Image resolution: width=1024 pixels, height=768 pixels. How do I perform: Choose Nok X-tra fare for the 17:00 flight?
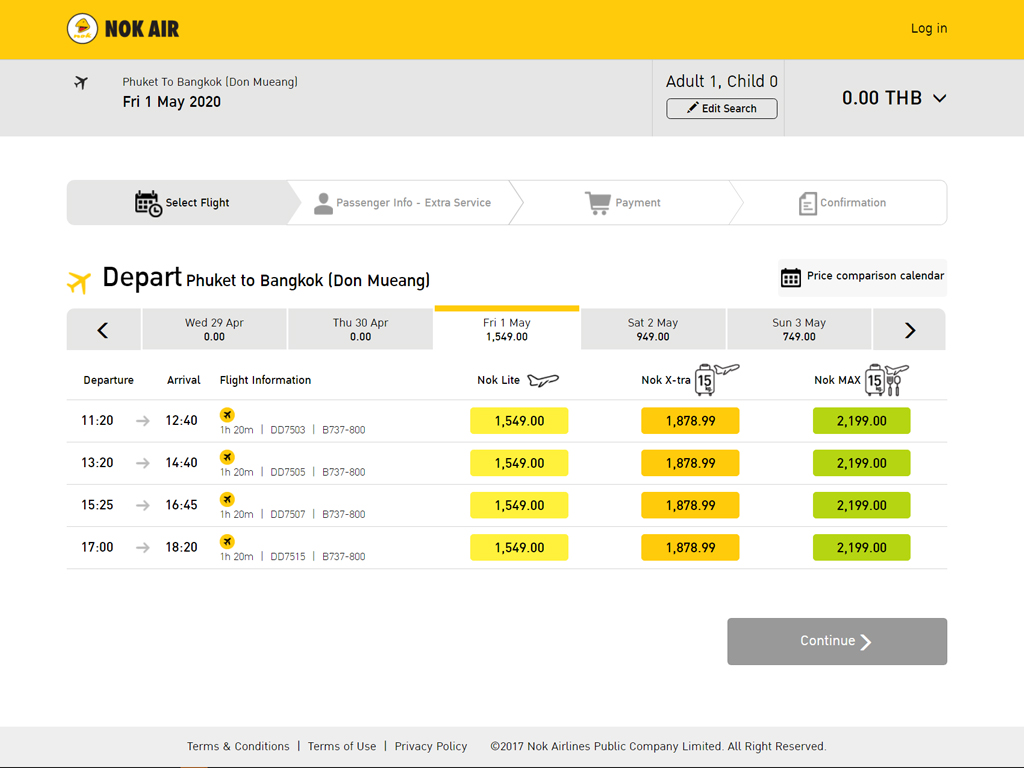(690, 548)
